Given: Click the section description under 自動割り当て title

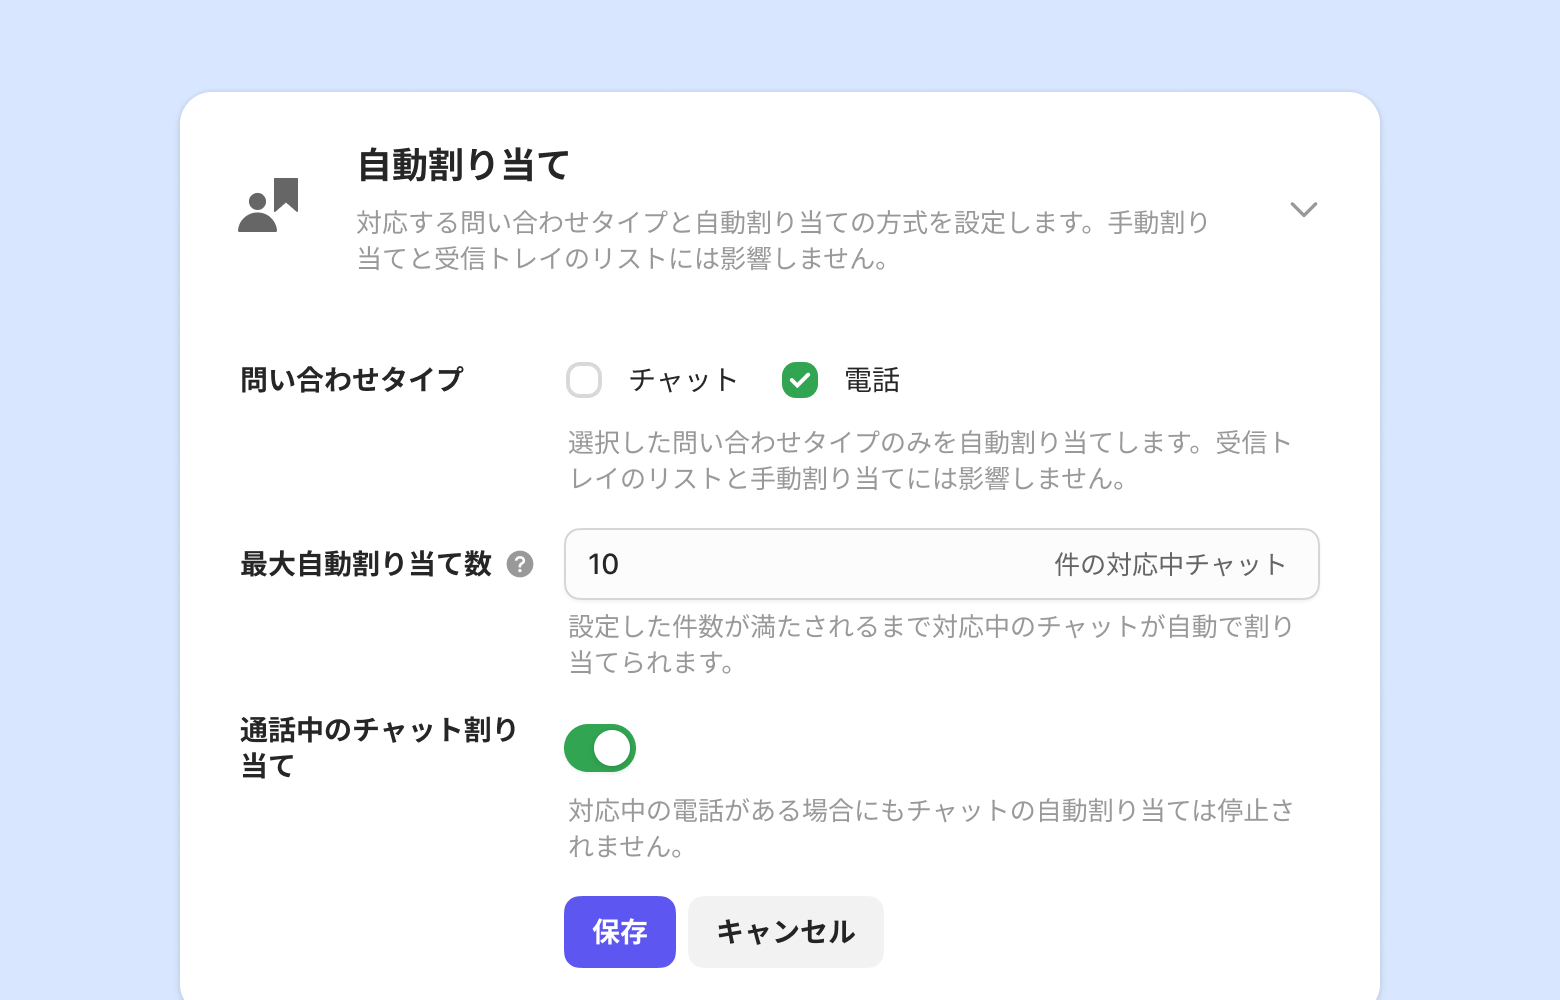Looking at the screenshot, I should [782, 241].
